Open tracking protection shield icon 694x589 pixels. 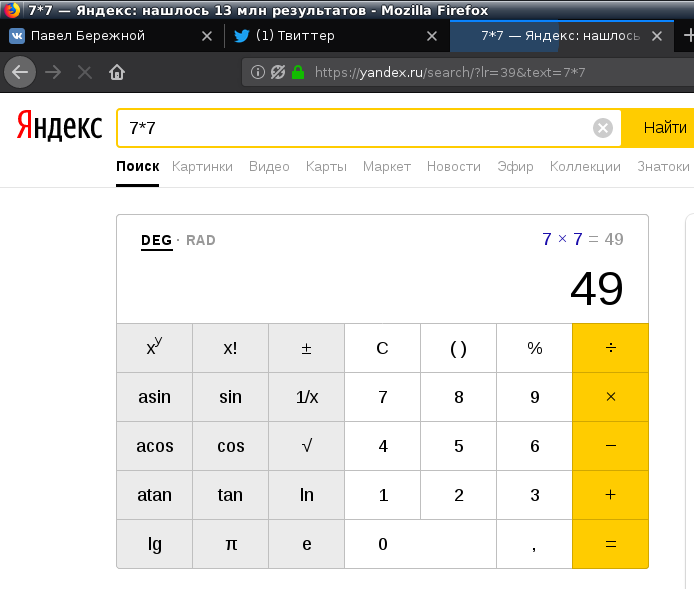(278, 72)
